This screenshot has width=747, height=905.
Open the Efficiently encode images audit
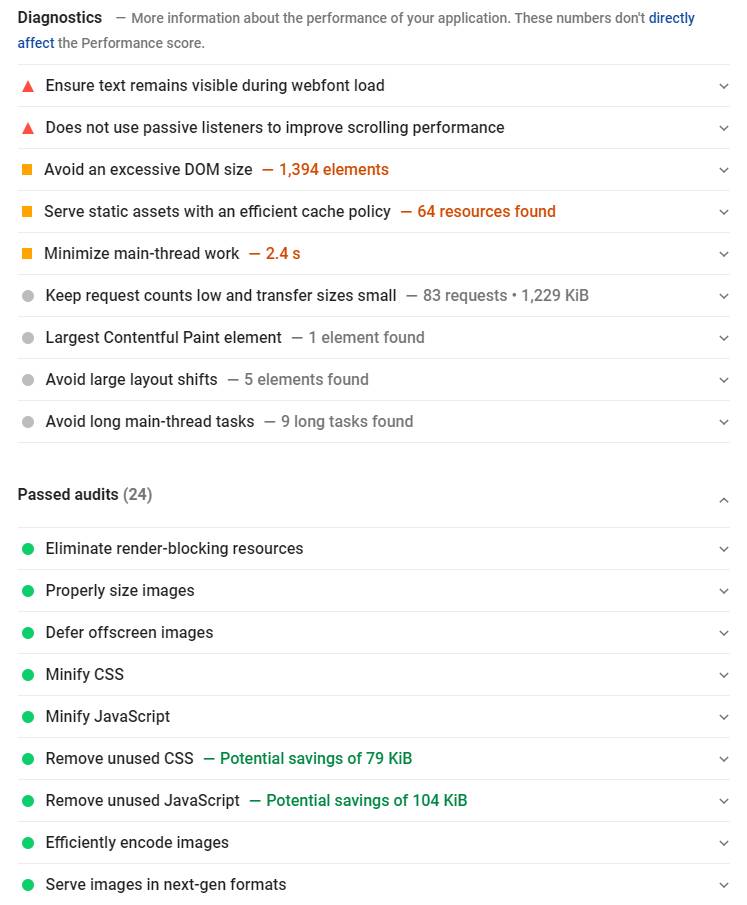point(137,843)
